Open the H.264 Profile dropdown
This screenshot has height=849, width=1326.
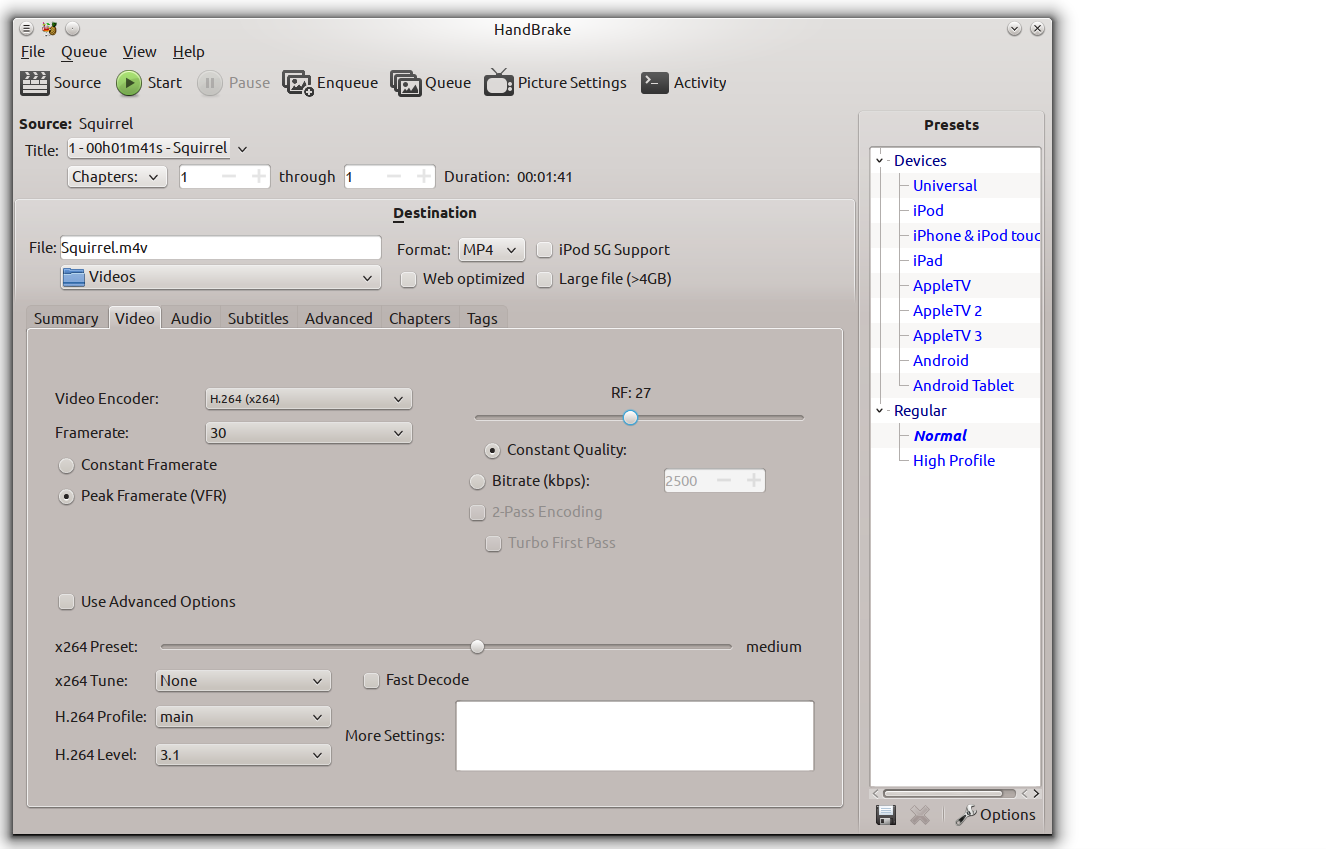coord(243,717)
